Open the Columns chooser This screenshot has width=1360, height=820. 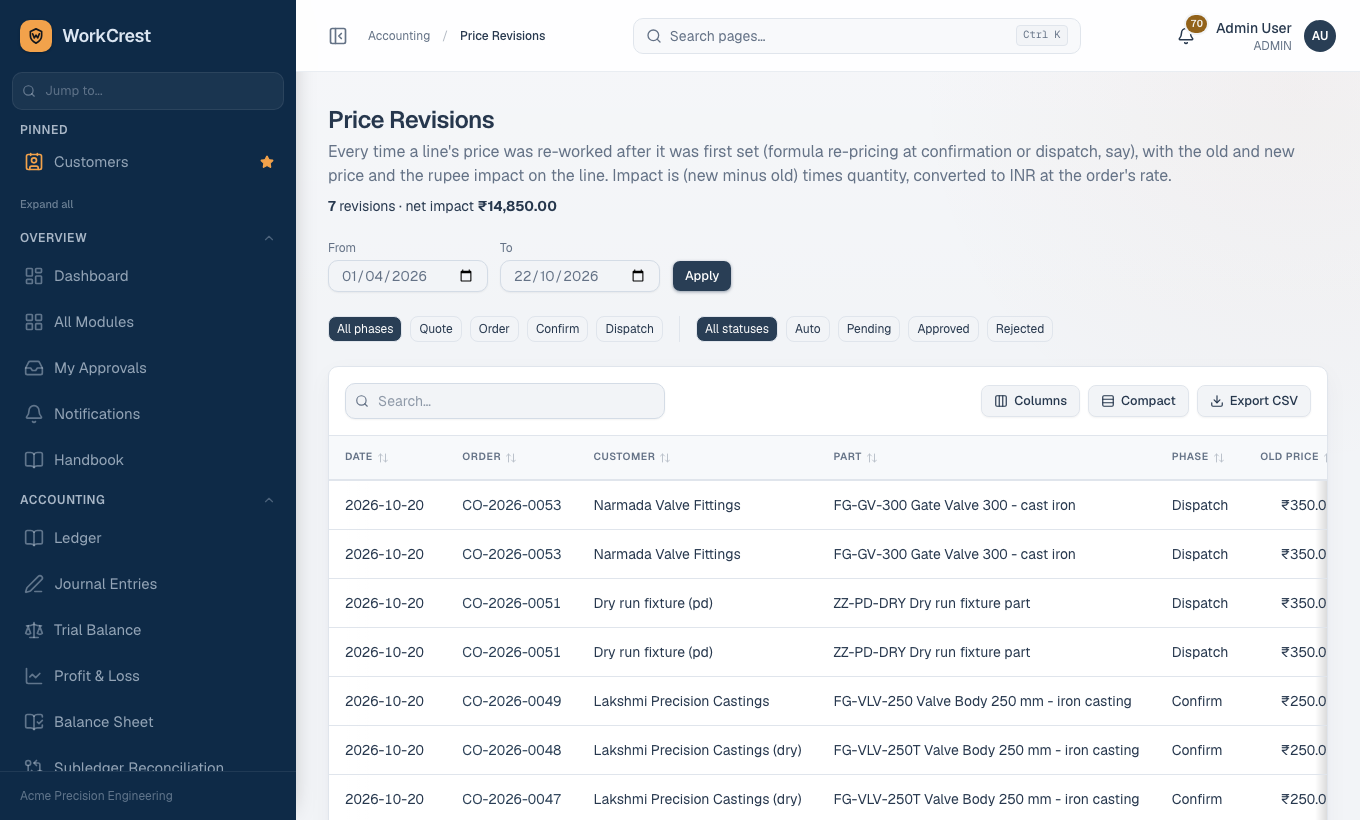click(x=1030, y=401)
